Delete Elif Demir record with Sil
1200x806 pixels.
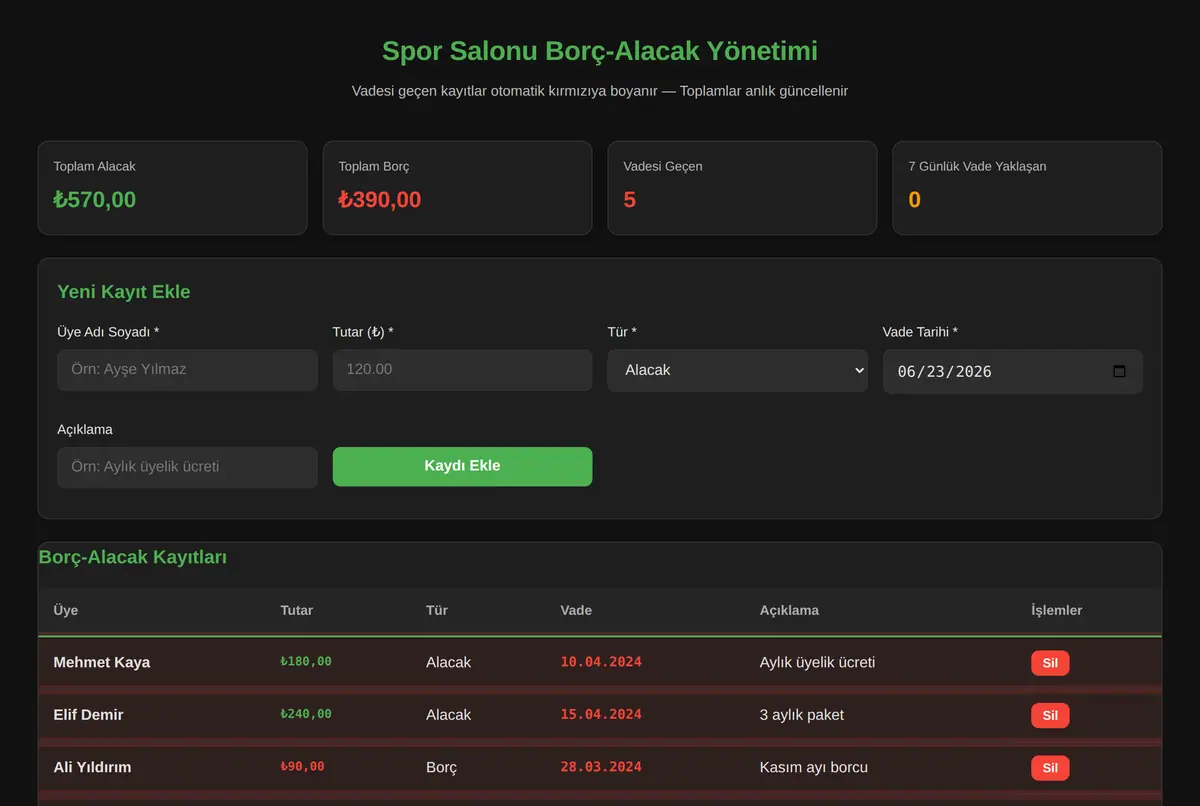coord(1050,715)
